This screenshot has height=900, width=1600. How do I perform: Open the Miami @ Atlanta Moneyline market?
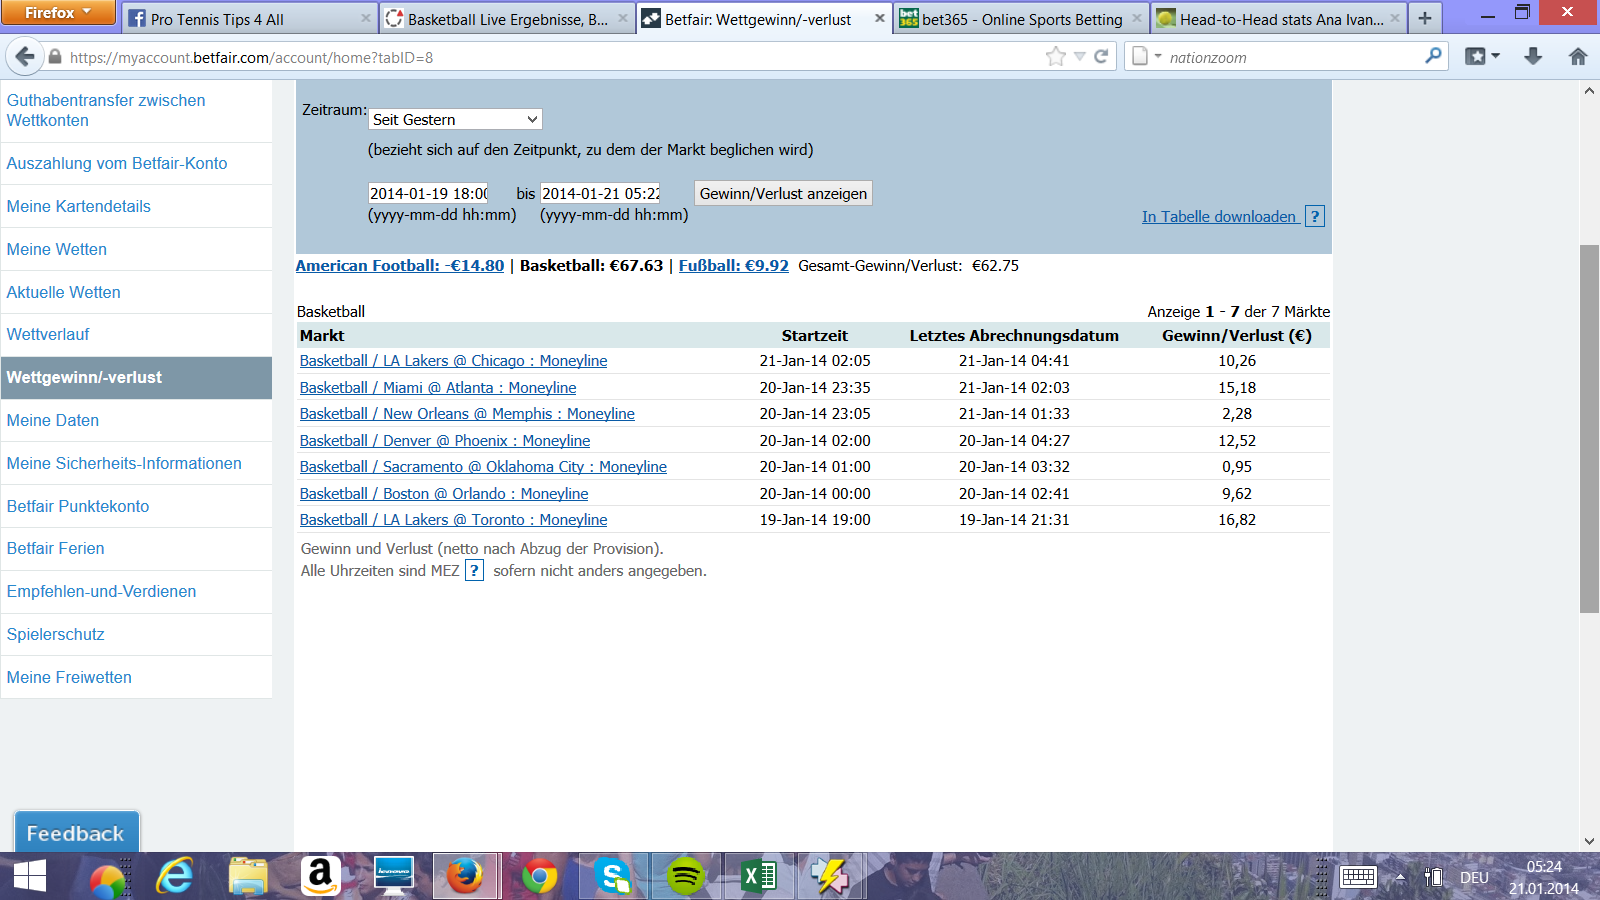click(438, 388)
